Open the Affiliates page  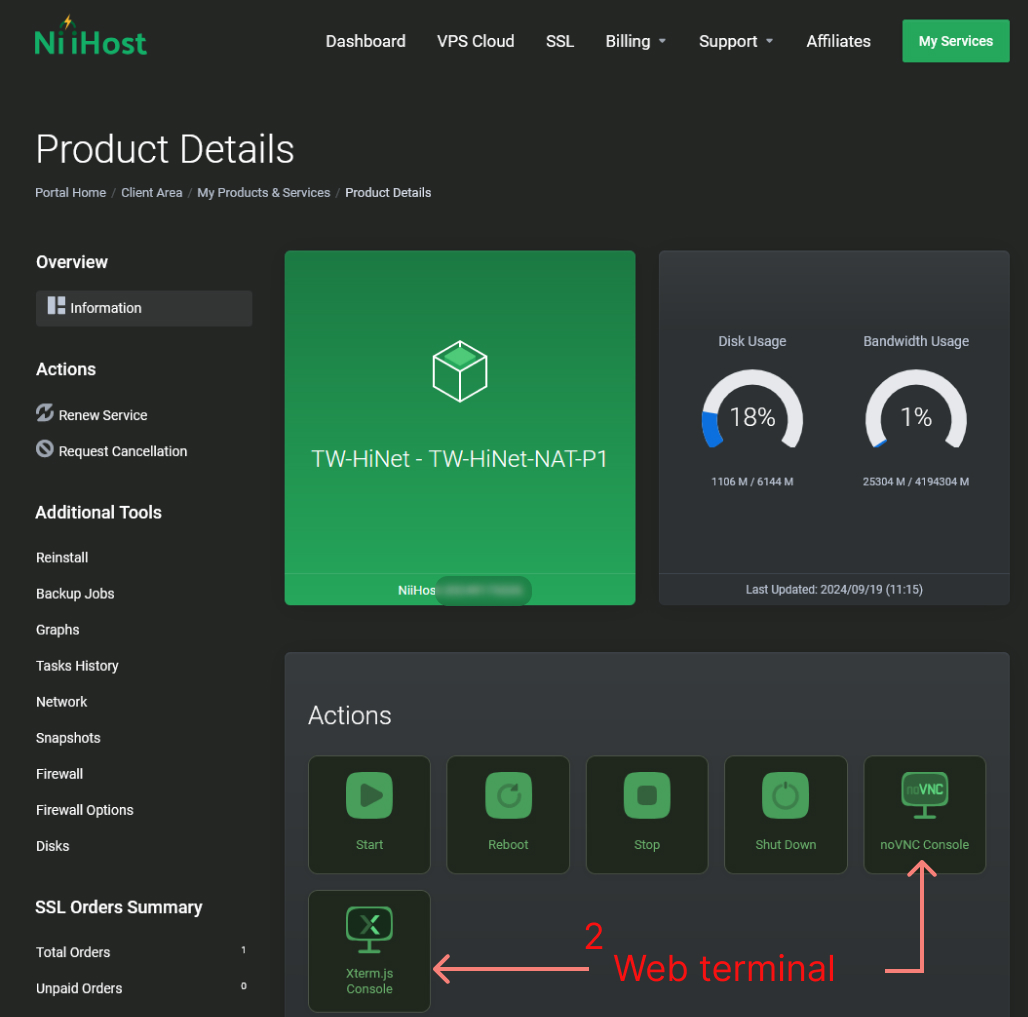[839, 41]
